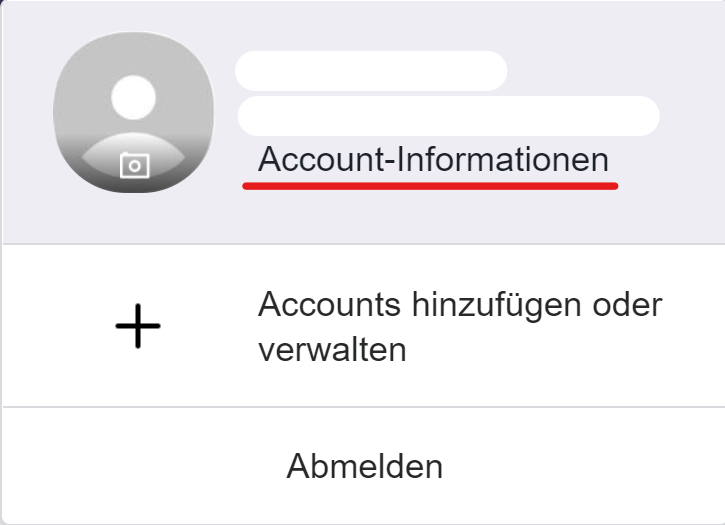Select the gray profile avatar image
This screenshot has height=525, width=725.
(x=134, y=112)
